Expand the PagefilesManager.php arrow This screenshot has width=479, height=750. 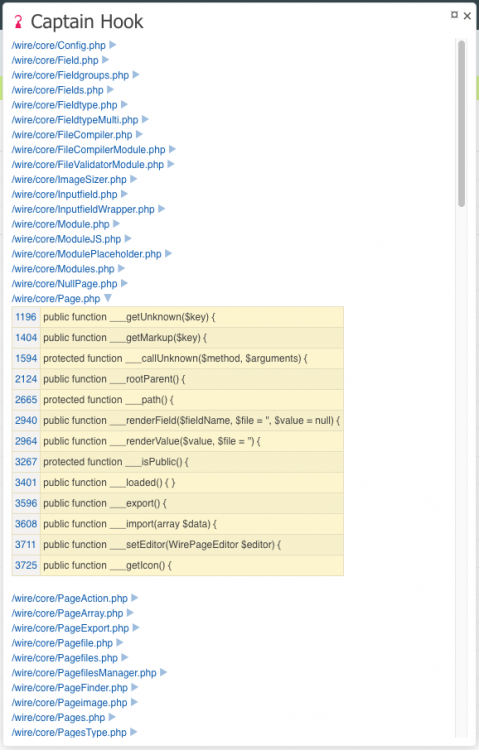click(x=163, y=672)
